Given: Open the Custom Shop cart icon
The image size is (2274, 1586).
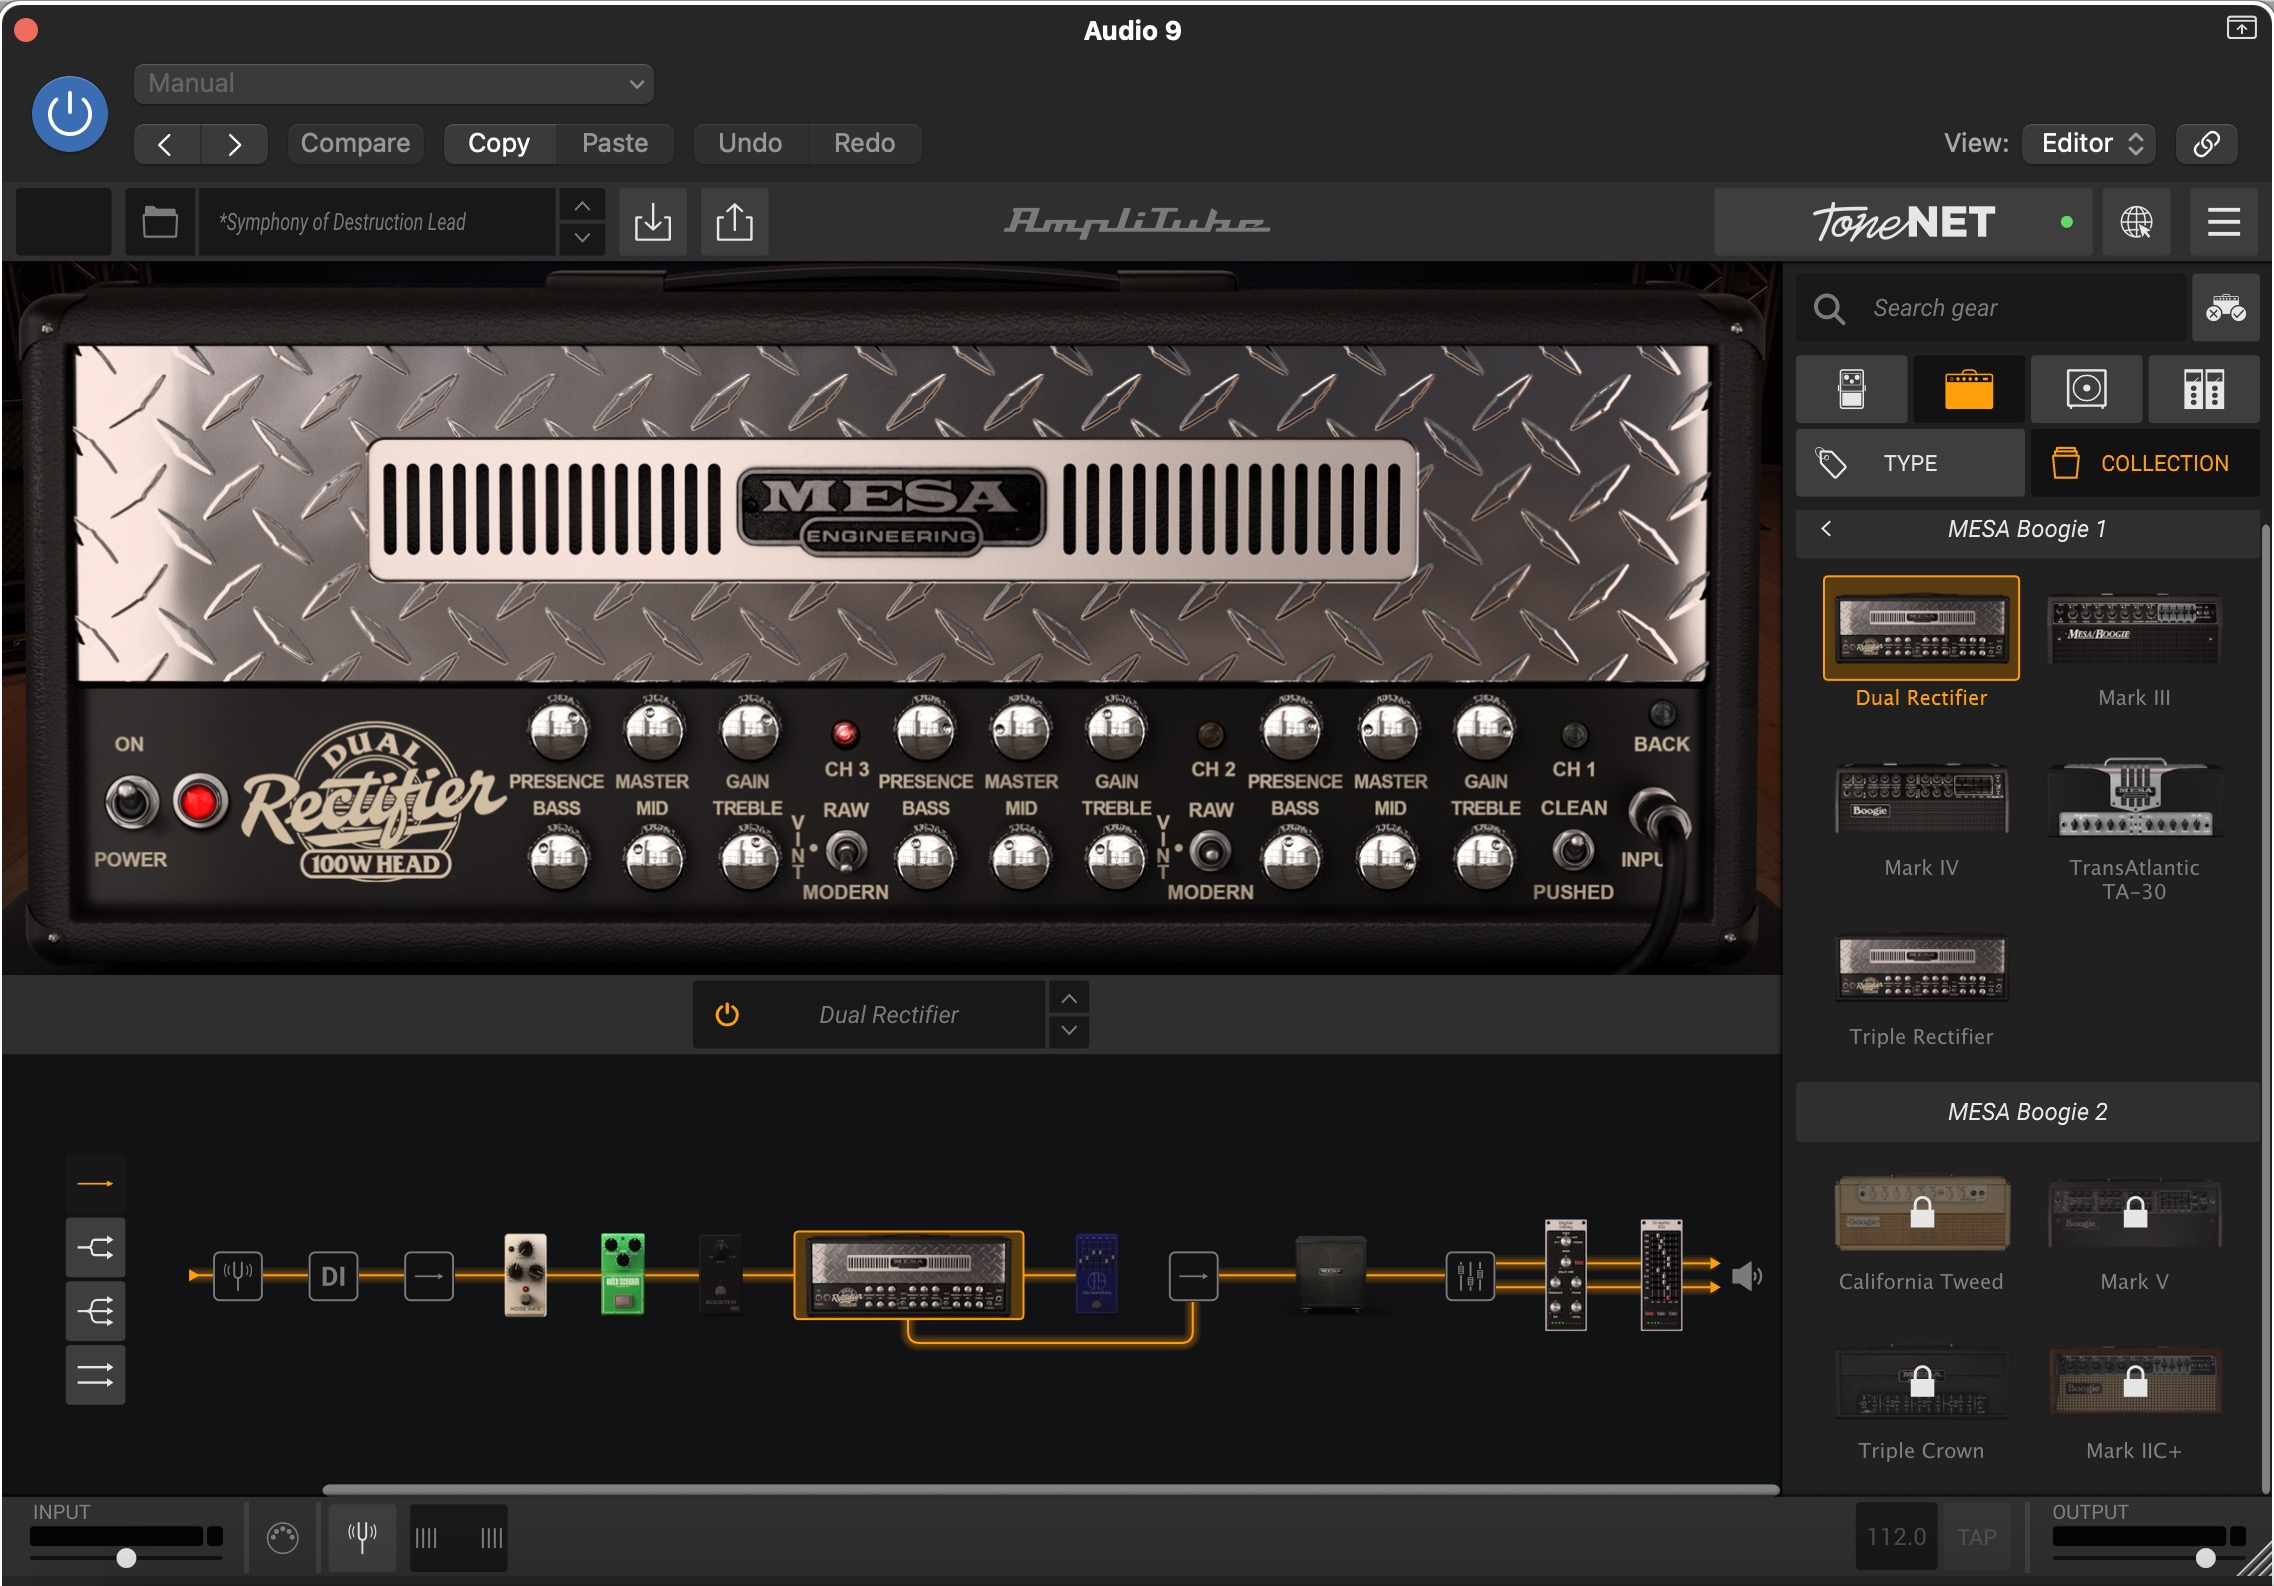Looking at the screenshot, I should click(2226, 308).
